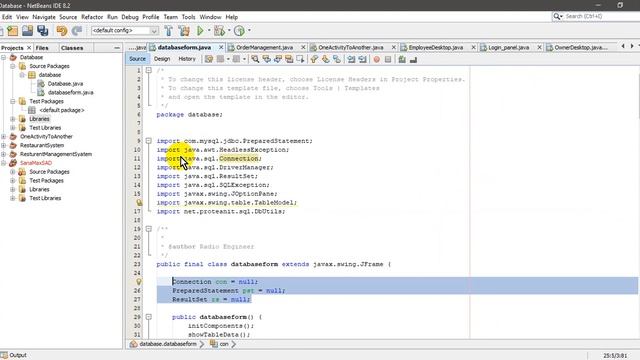Open the Profile Project dropdown arrow
Image resolution: width=640 pixels, height=360 pixels.
[x=249, y=31]
